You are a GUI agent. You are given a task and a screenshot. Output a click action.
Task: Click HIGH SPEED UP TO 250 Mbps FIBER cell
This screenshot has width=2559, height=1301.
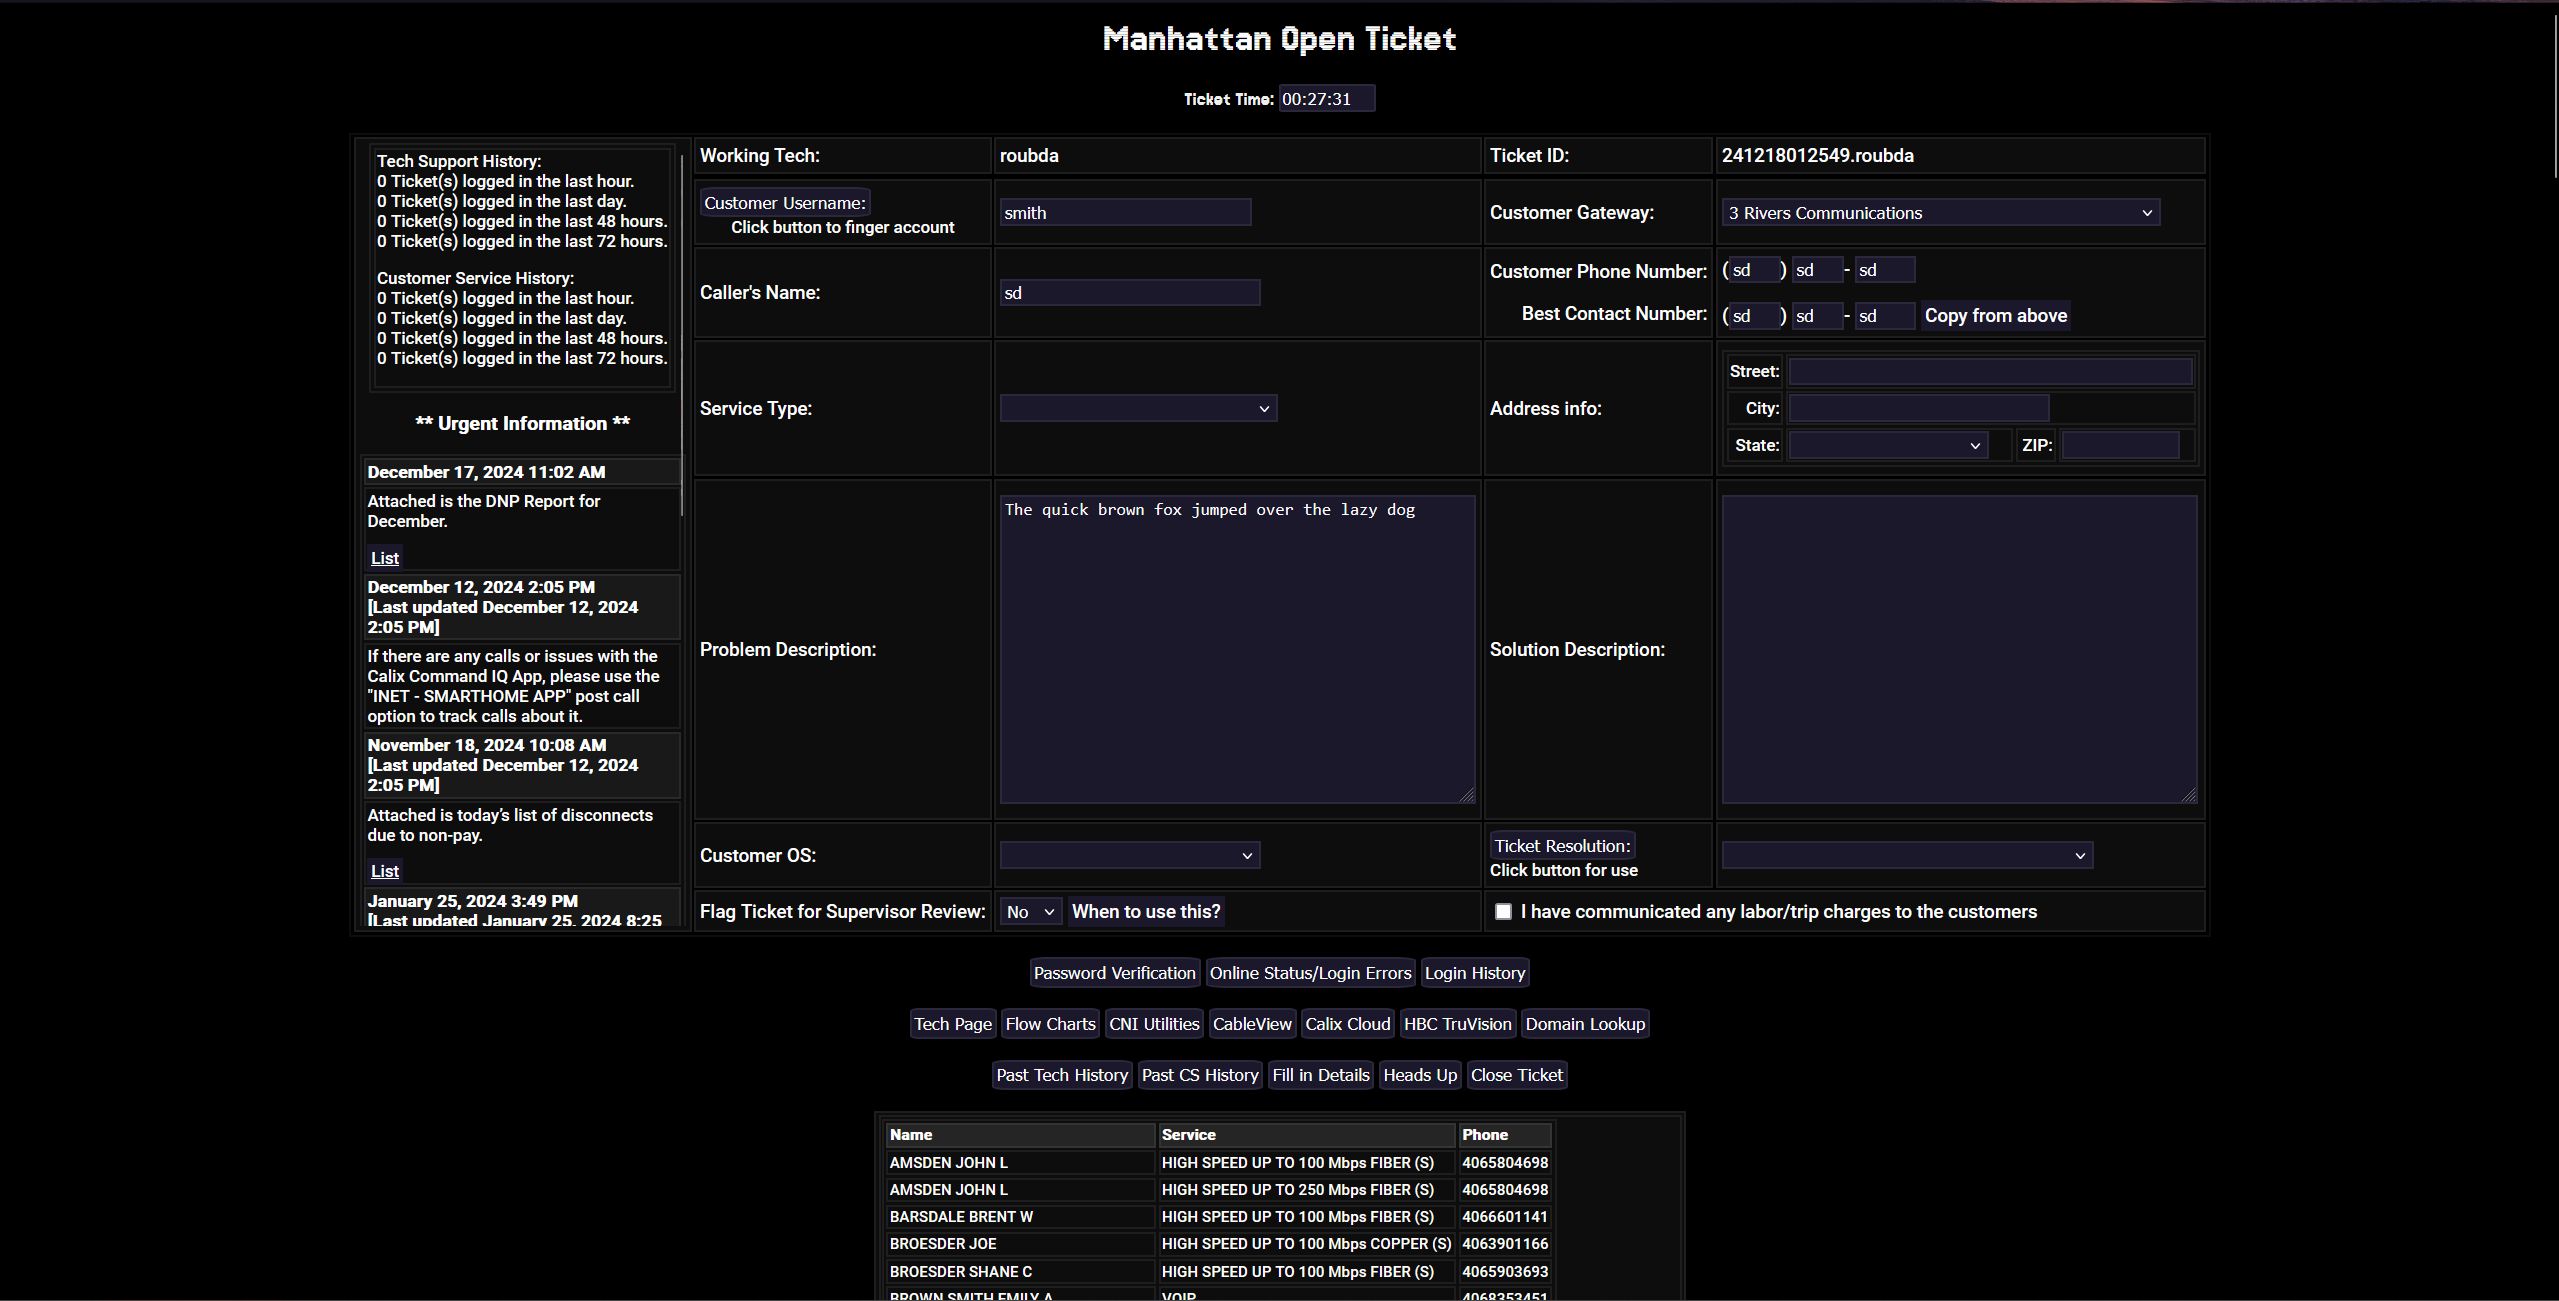pyautogui.click(x=1305, y=1189)
